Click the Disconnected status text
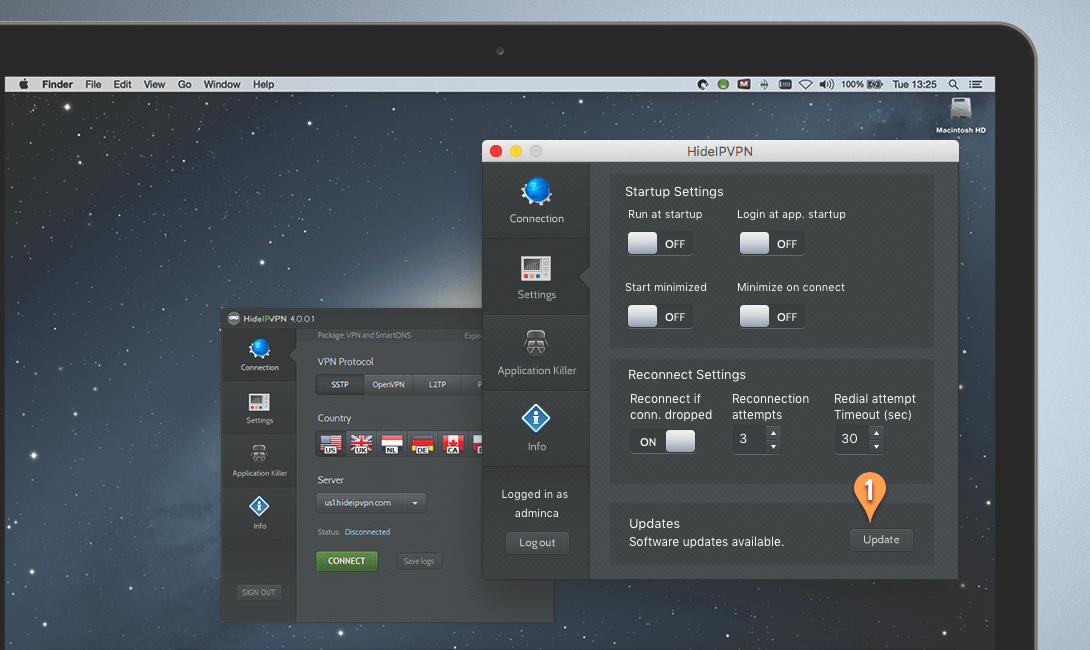 coord(367,532)
